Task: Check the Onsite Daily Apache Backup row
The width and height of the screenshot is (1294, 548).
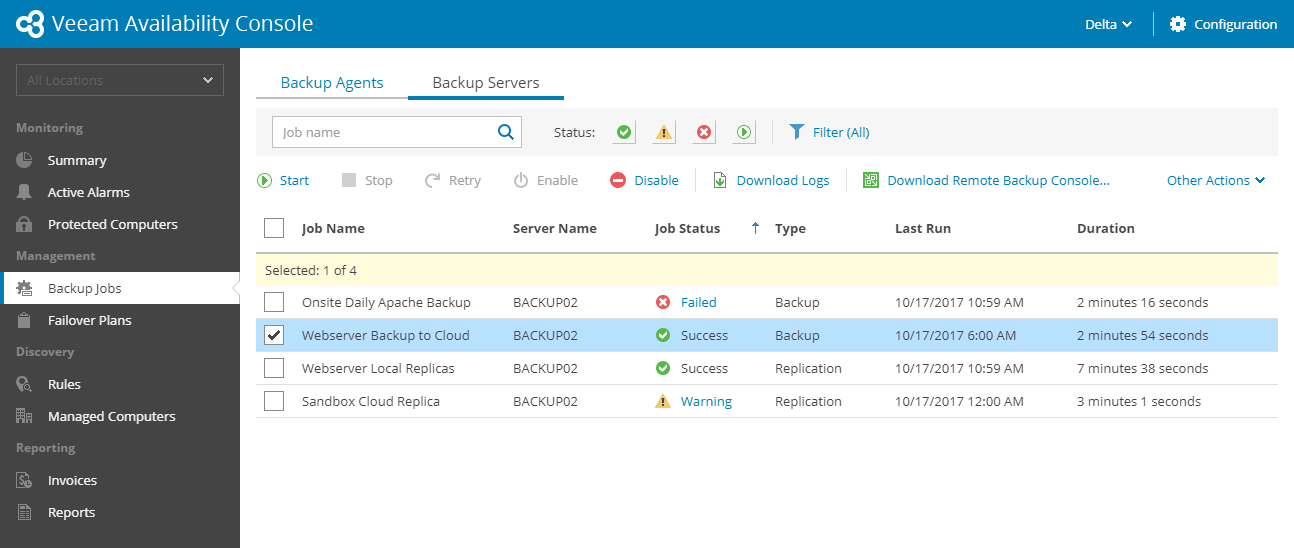Action: [274, 302]
